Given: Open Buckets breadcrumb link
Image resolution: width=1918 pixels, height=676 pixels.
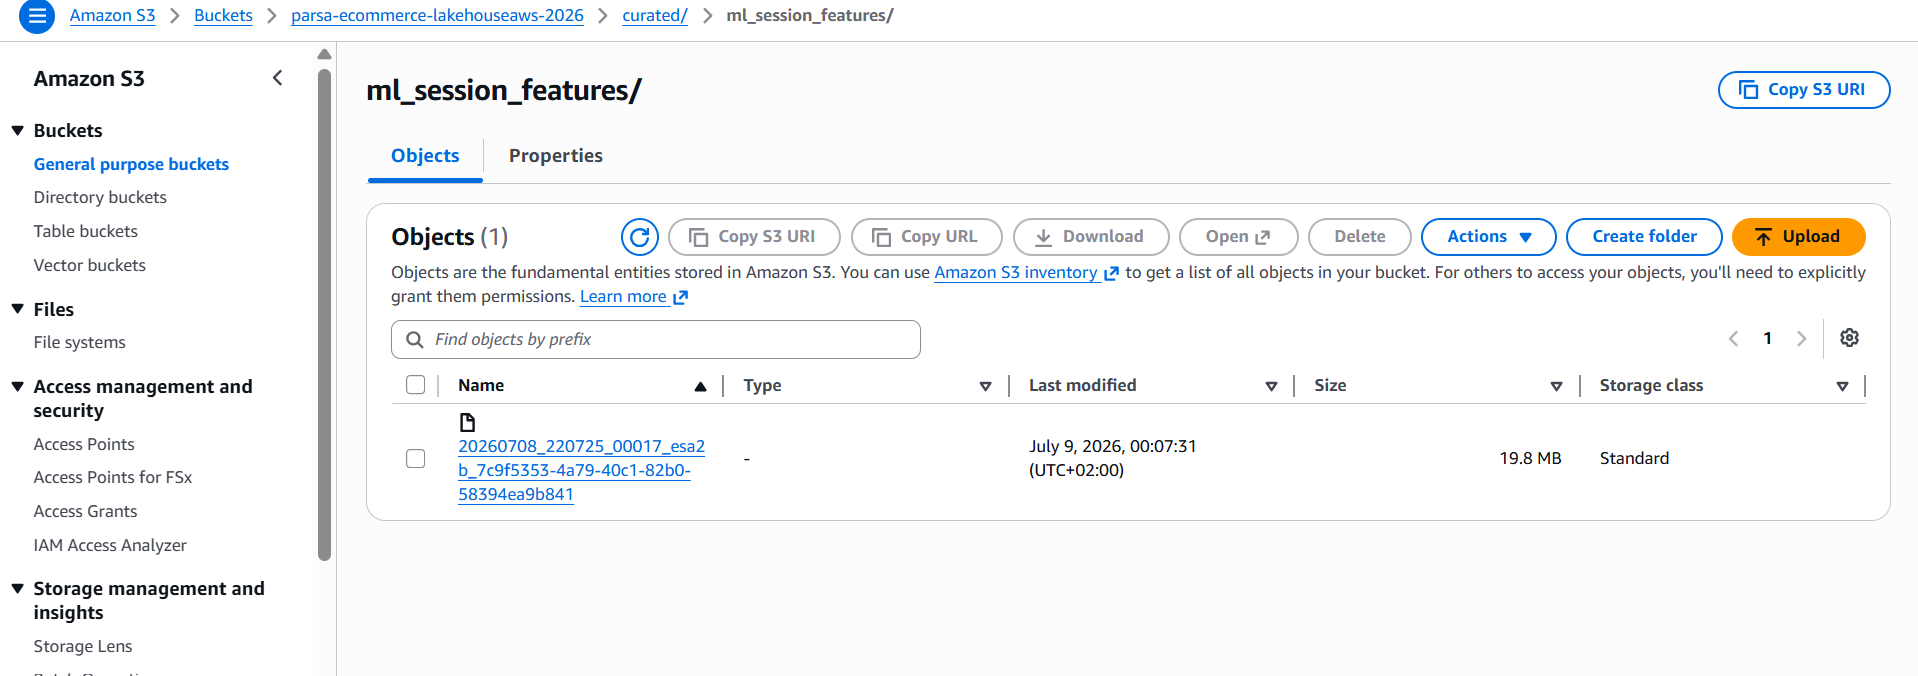Looking at the screenshot, I should [x=223, y=16].
